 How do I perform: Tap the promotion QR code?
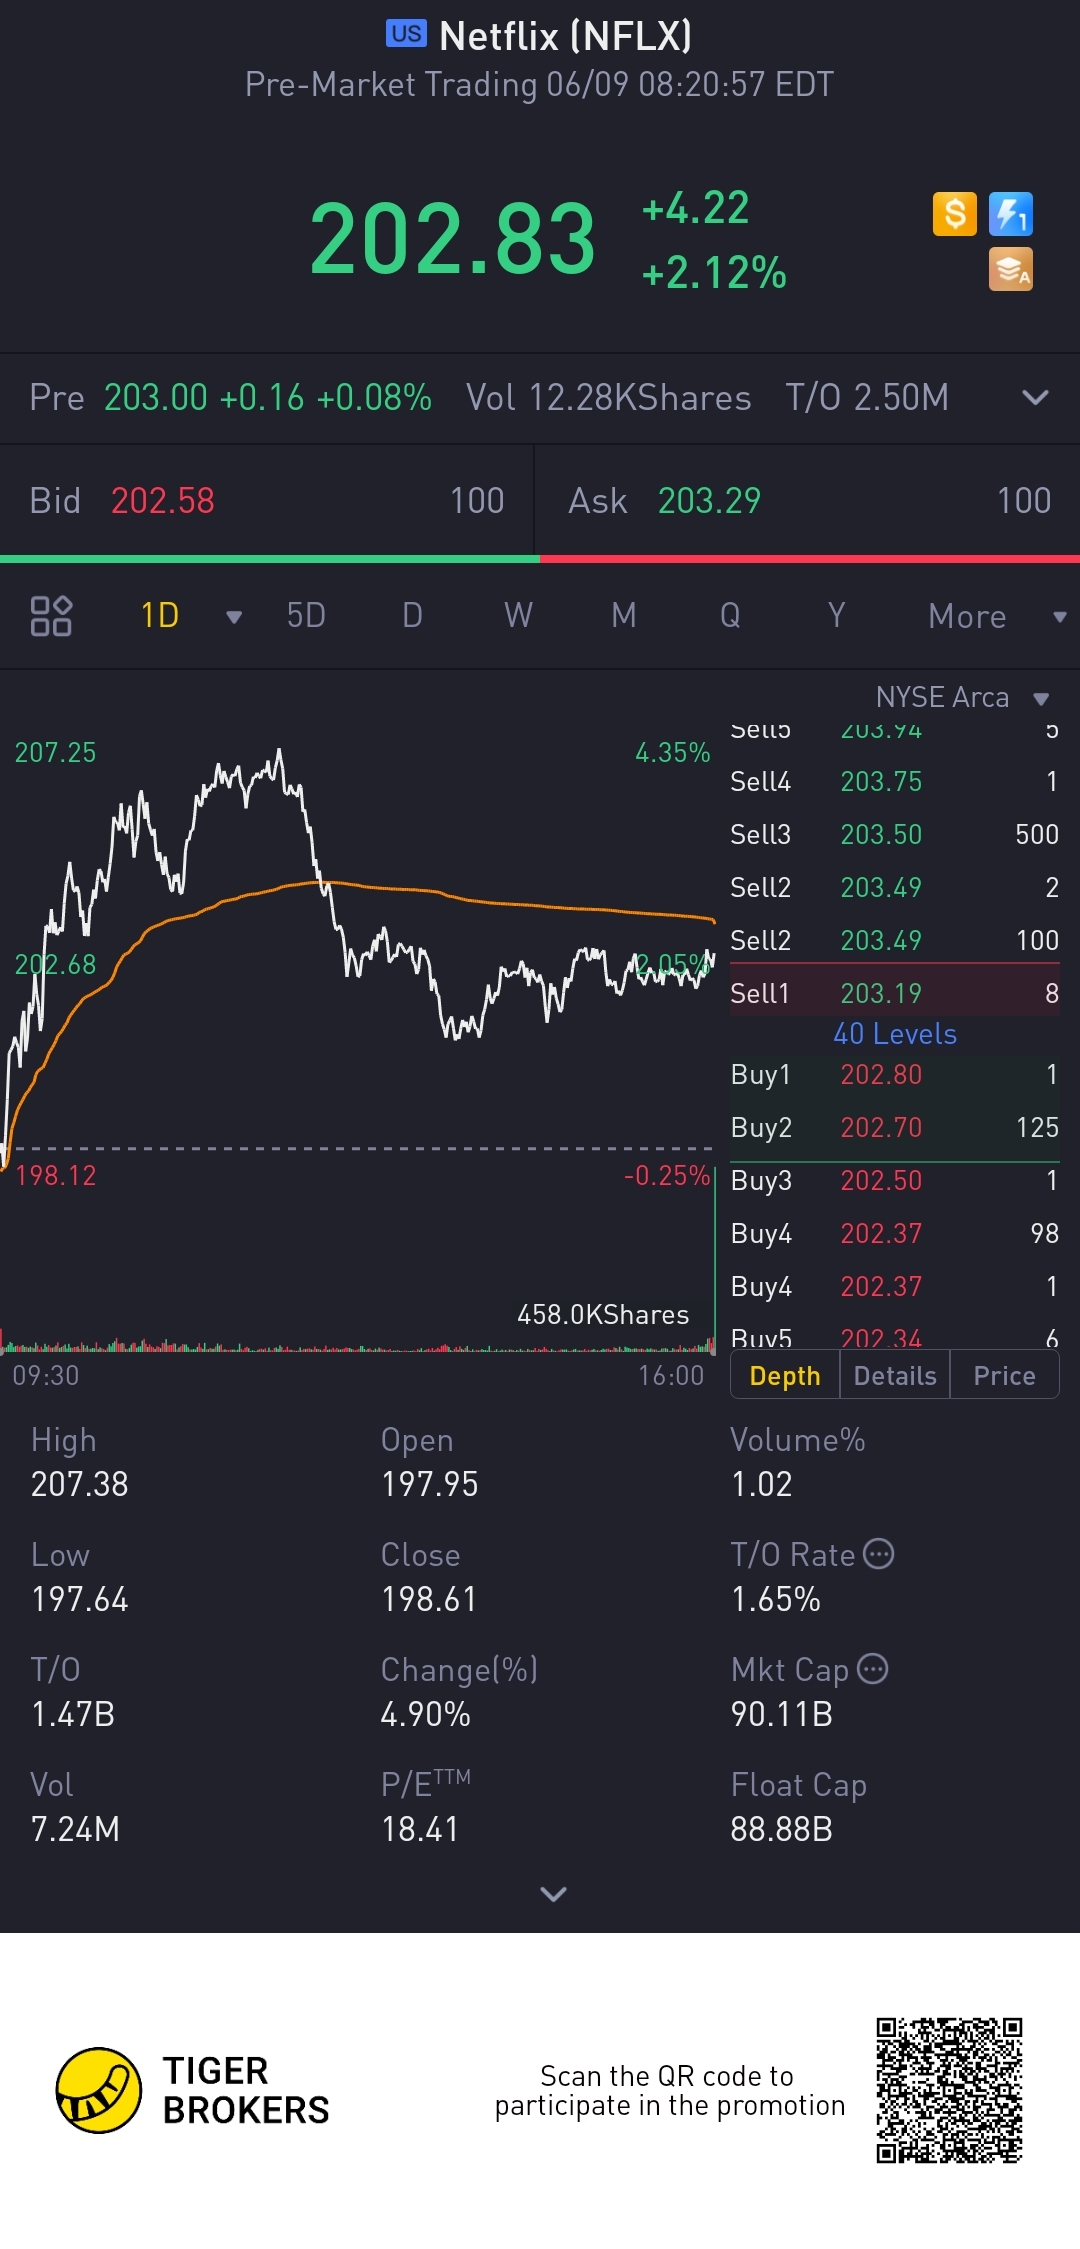(x=949, y=2090)
